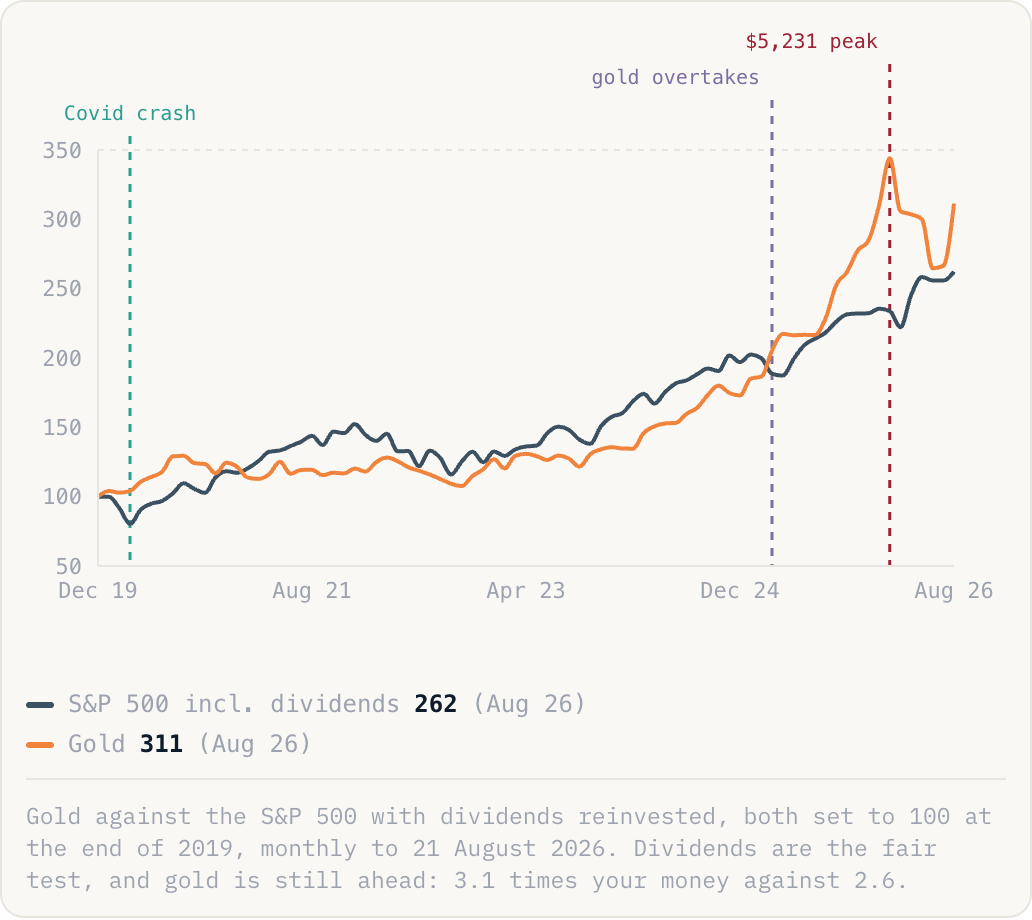Click the x-axis label Aug 26
Image resolution: width=1032 pixels, height=920 pixels.
point(954,590)
